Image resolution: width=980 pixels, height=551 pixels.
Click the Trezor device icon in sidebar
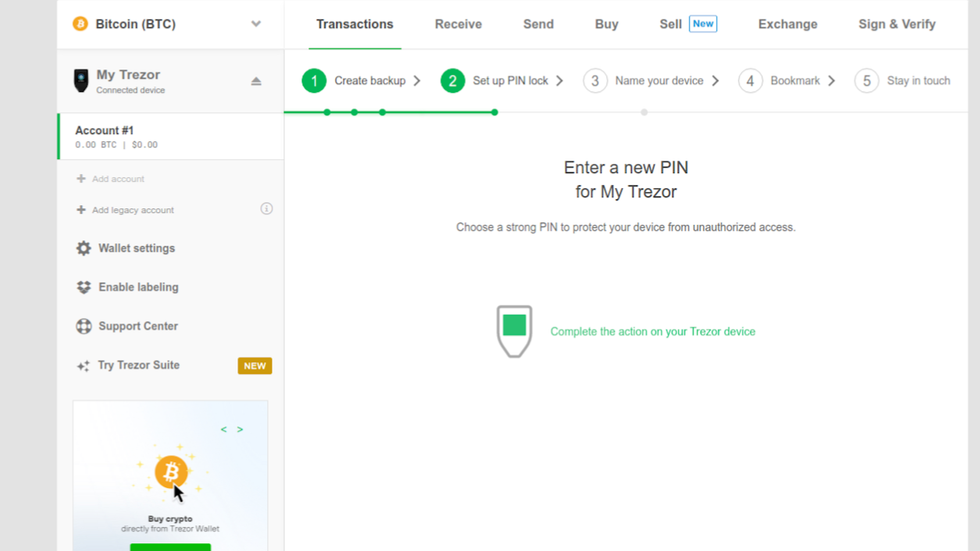(81, 81)
